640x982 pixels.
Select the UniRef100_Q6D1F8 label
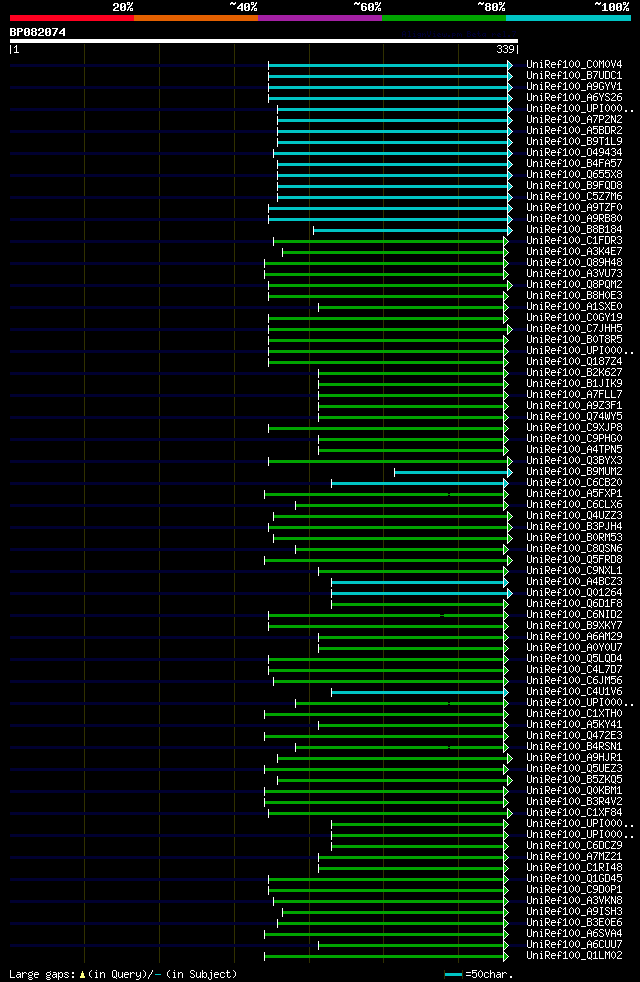pos(574,604)
